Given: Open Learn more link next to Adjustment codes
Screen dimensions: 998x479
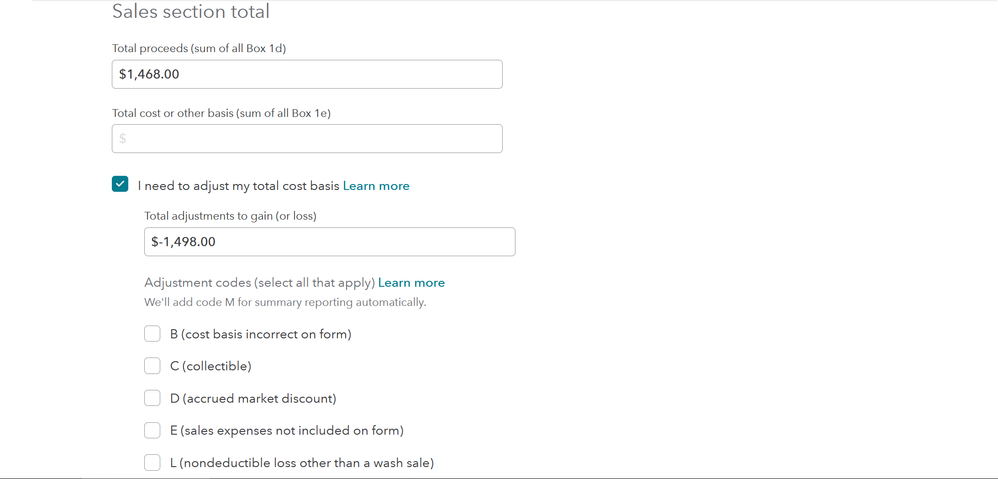Looking at the screenshot, I should click(411, 282).
